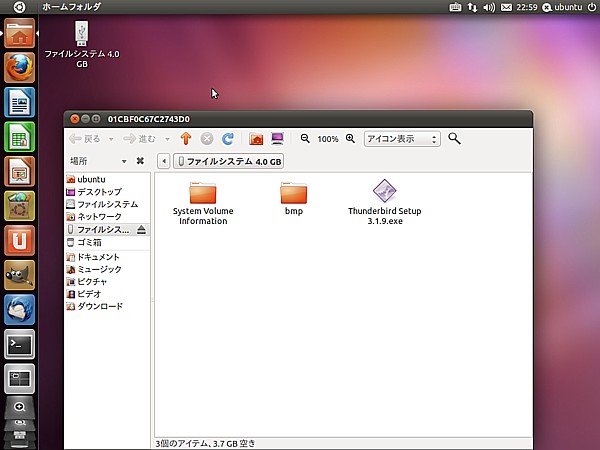
Task: Open ドキュメント bookmark in the sidebar
Action: pyautogui.click(x=107, y=257)
